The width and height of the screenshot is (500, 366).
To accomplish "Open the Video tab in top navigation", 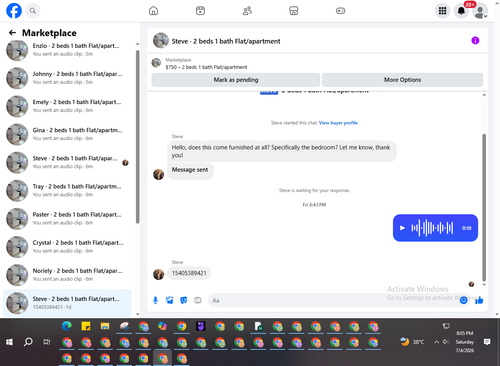I will pos(200,11).
